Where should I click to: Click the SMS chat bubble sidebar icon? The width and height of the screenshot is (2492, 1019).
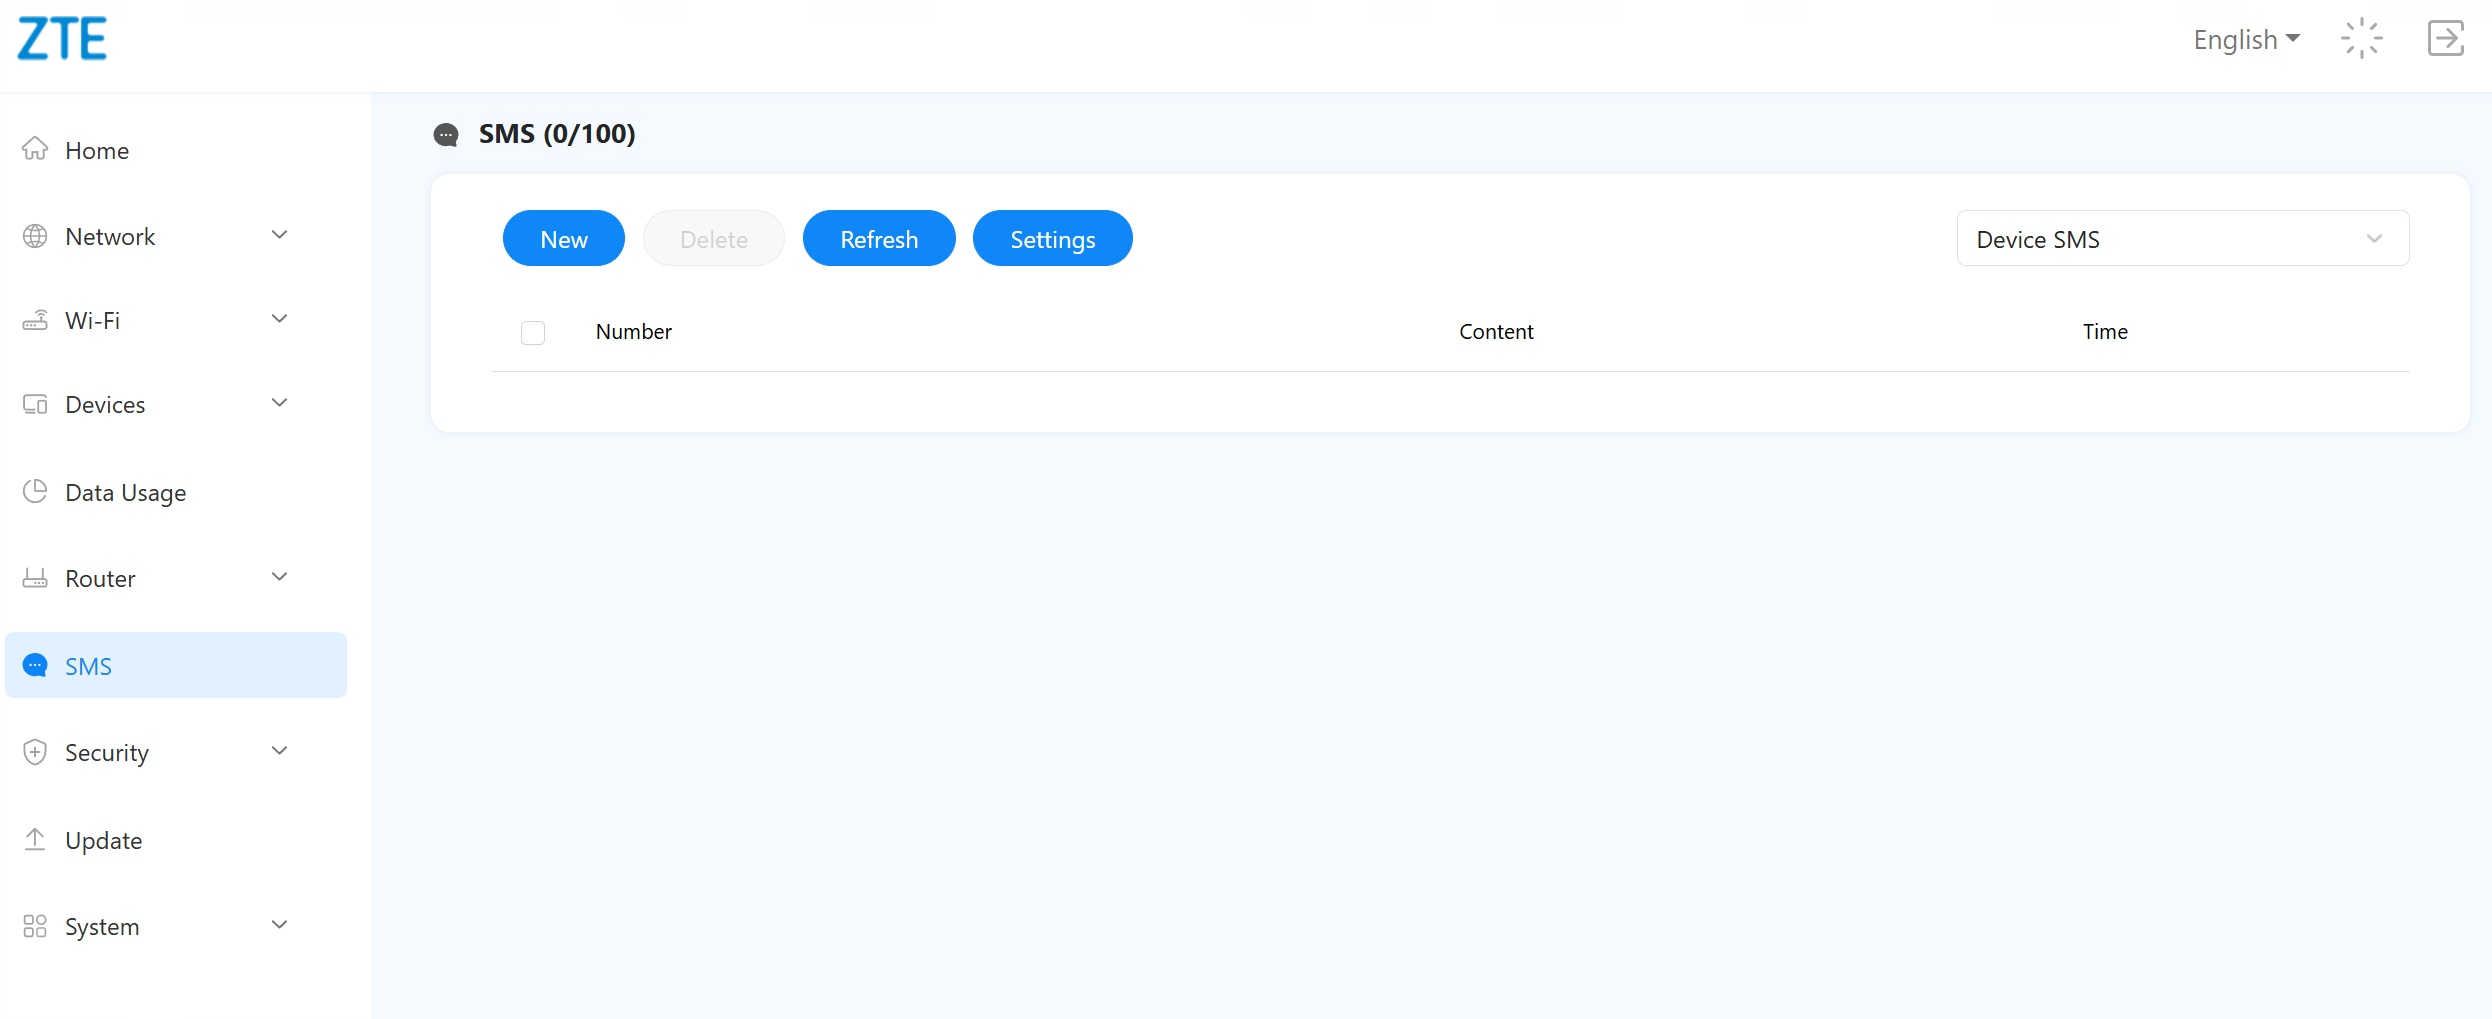35,665
